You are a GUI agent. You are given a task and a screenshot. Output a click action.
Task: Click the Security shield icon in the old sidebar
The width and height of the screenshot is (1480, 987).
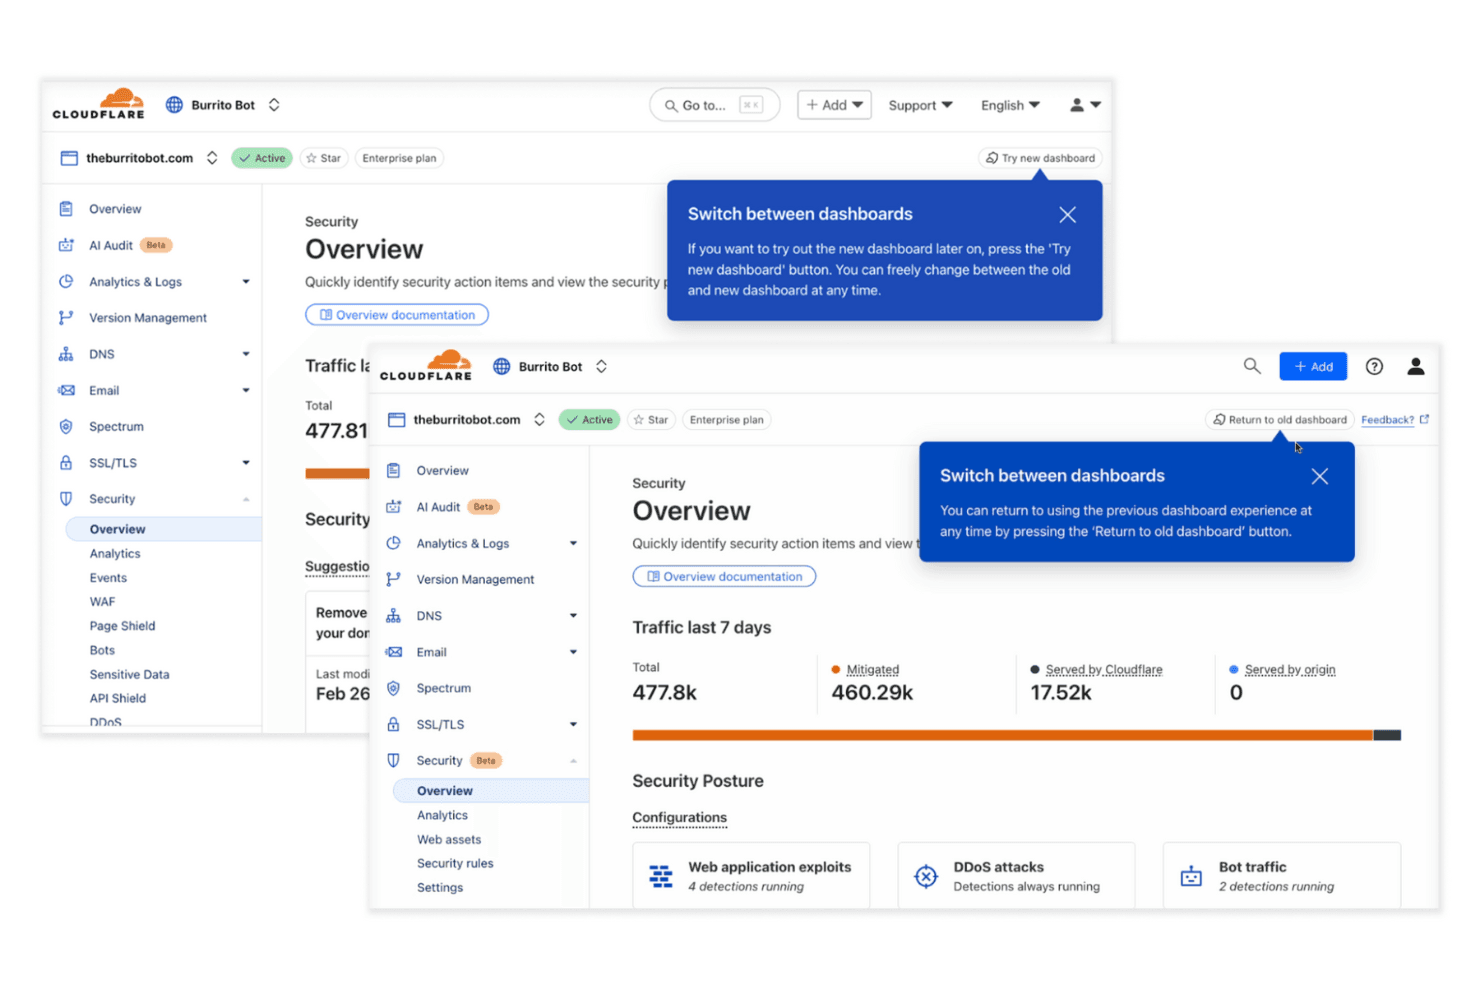[66, 499]
